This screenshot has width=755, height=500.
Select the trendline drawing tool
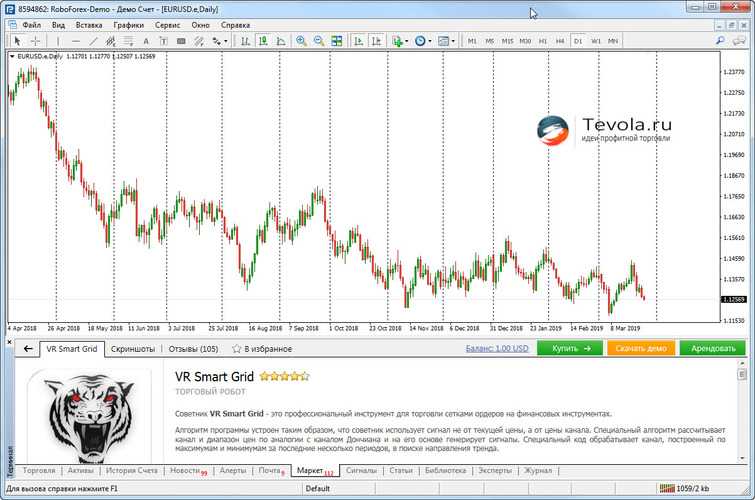pyautogui.click(x=93, y=41)
